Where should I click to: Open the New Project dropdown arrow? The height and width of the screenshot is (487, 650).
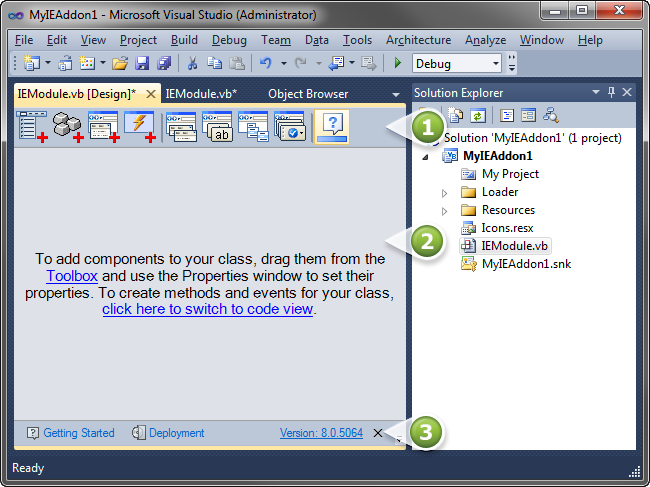coord(48,63)
